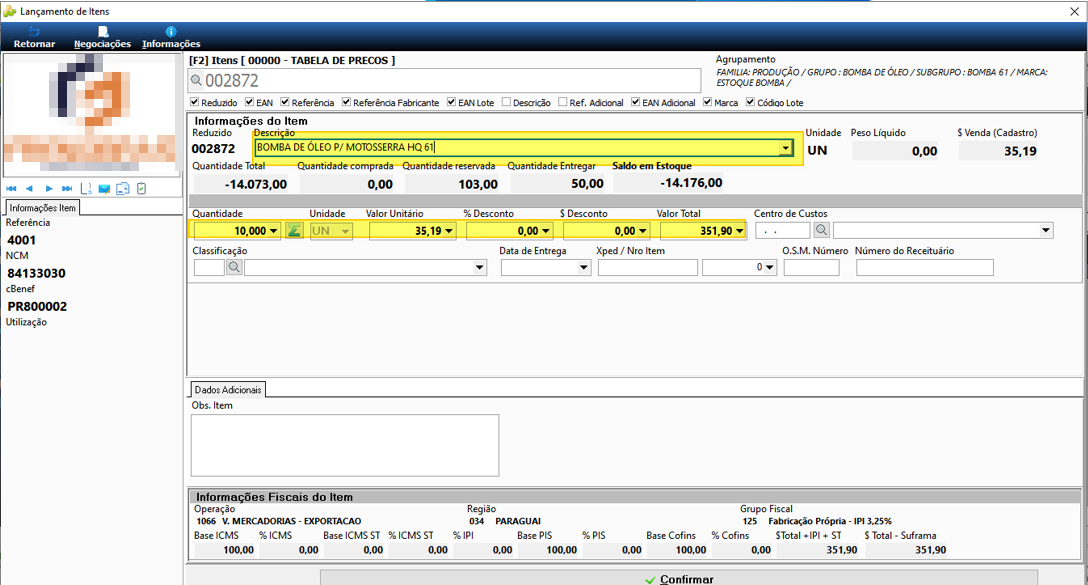Image resolution: width=1088 pixels, height=585 pixels.
Task: Click Centro de Custos search magnifier
Action: 822,230
